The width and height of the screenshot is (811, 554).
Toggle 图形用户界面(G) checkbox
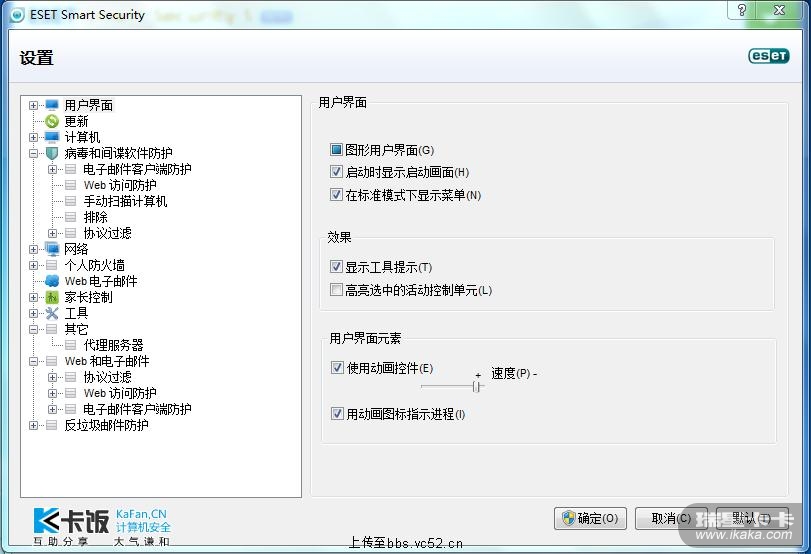click(x=336, y=150)
